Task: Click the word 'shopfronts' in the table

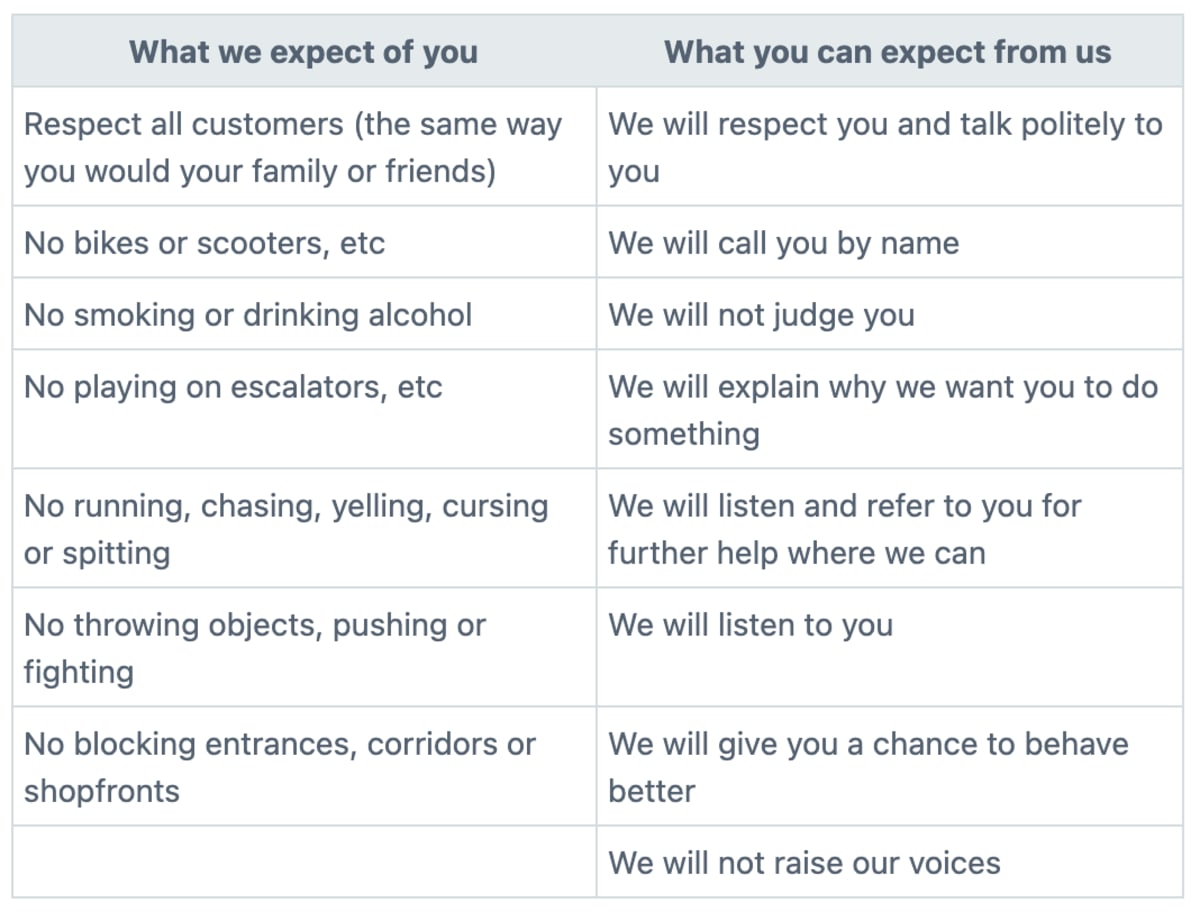Action: 101,790
